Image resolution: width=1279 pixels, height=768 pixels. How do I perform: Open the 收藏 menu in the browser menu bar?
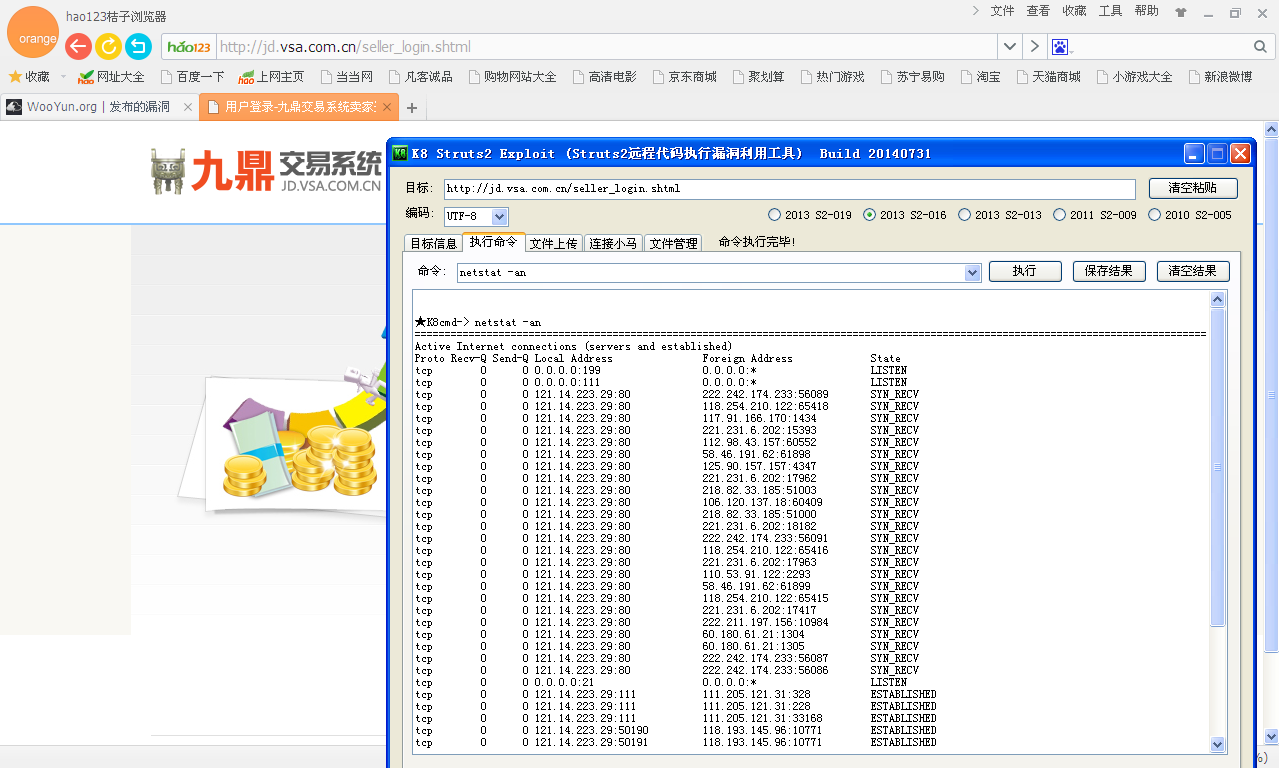(1074, 11)
